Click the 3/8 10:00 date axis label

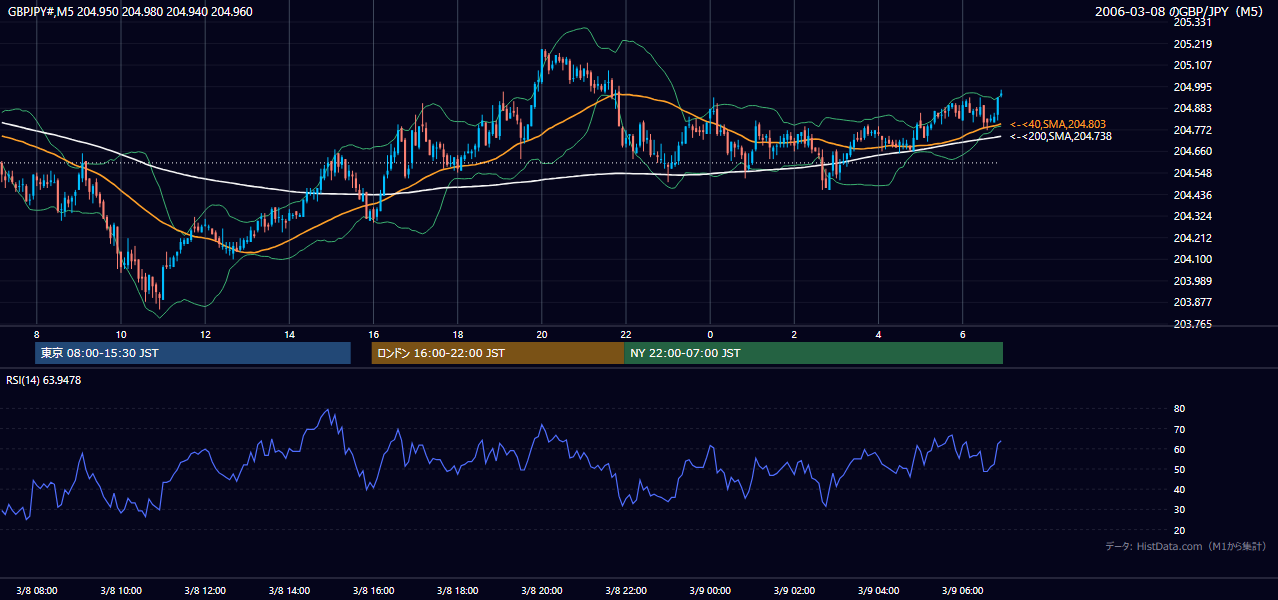pos(121,590)
